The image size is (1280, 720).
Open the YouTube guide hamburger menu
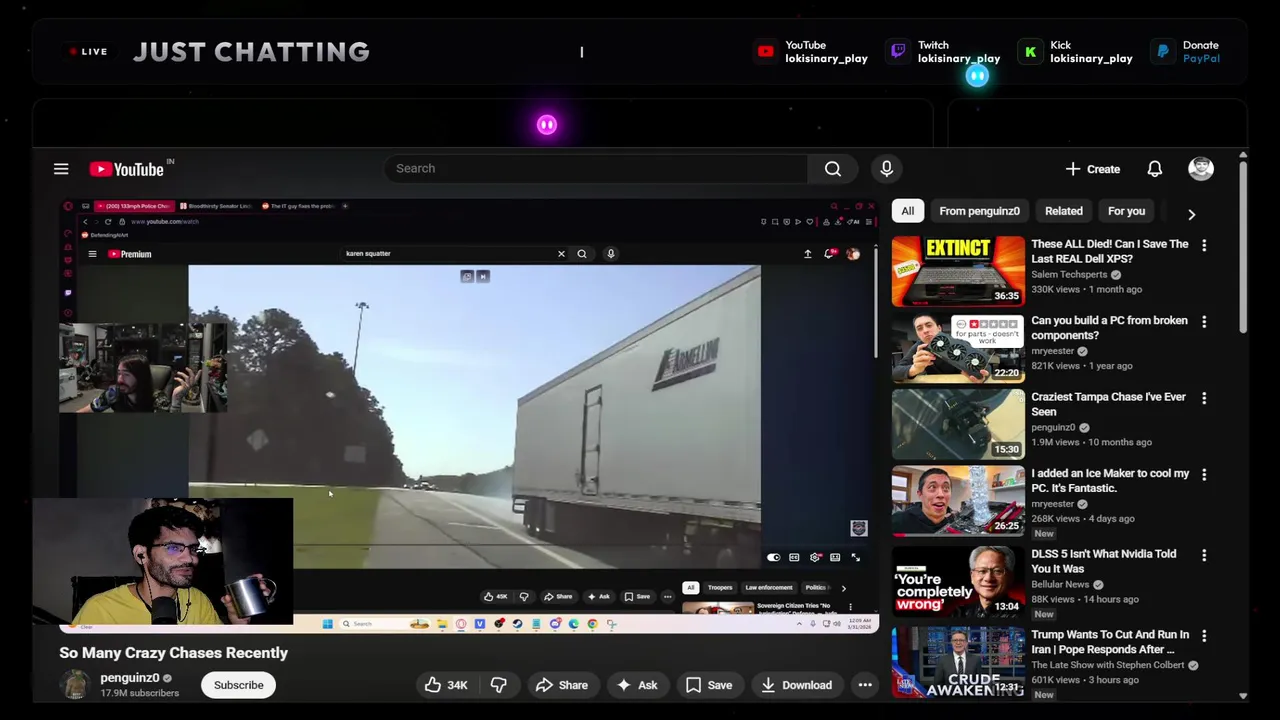coord(61,169)
